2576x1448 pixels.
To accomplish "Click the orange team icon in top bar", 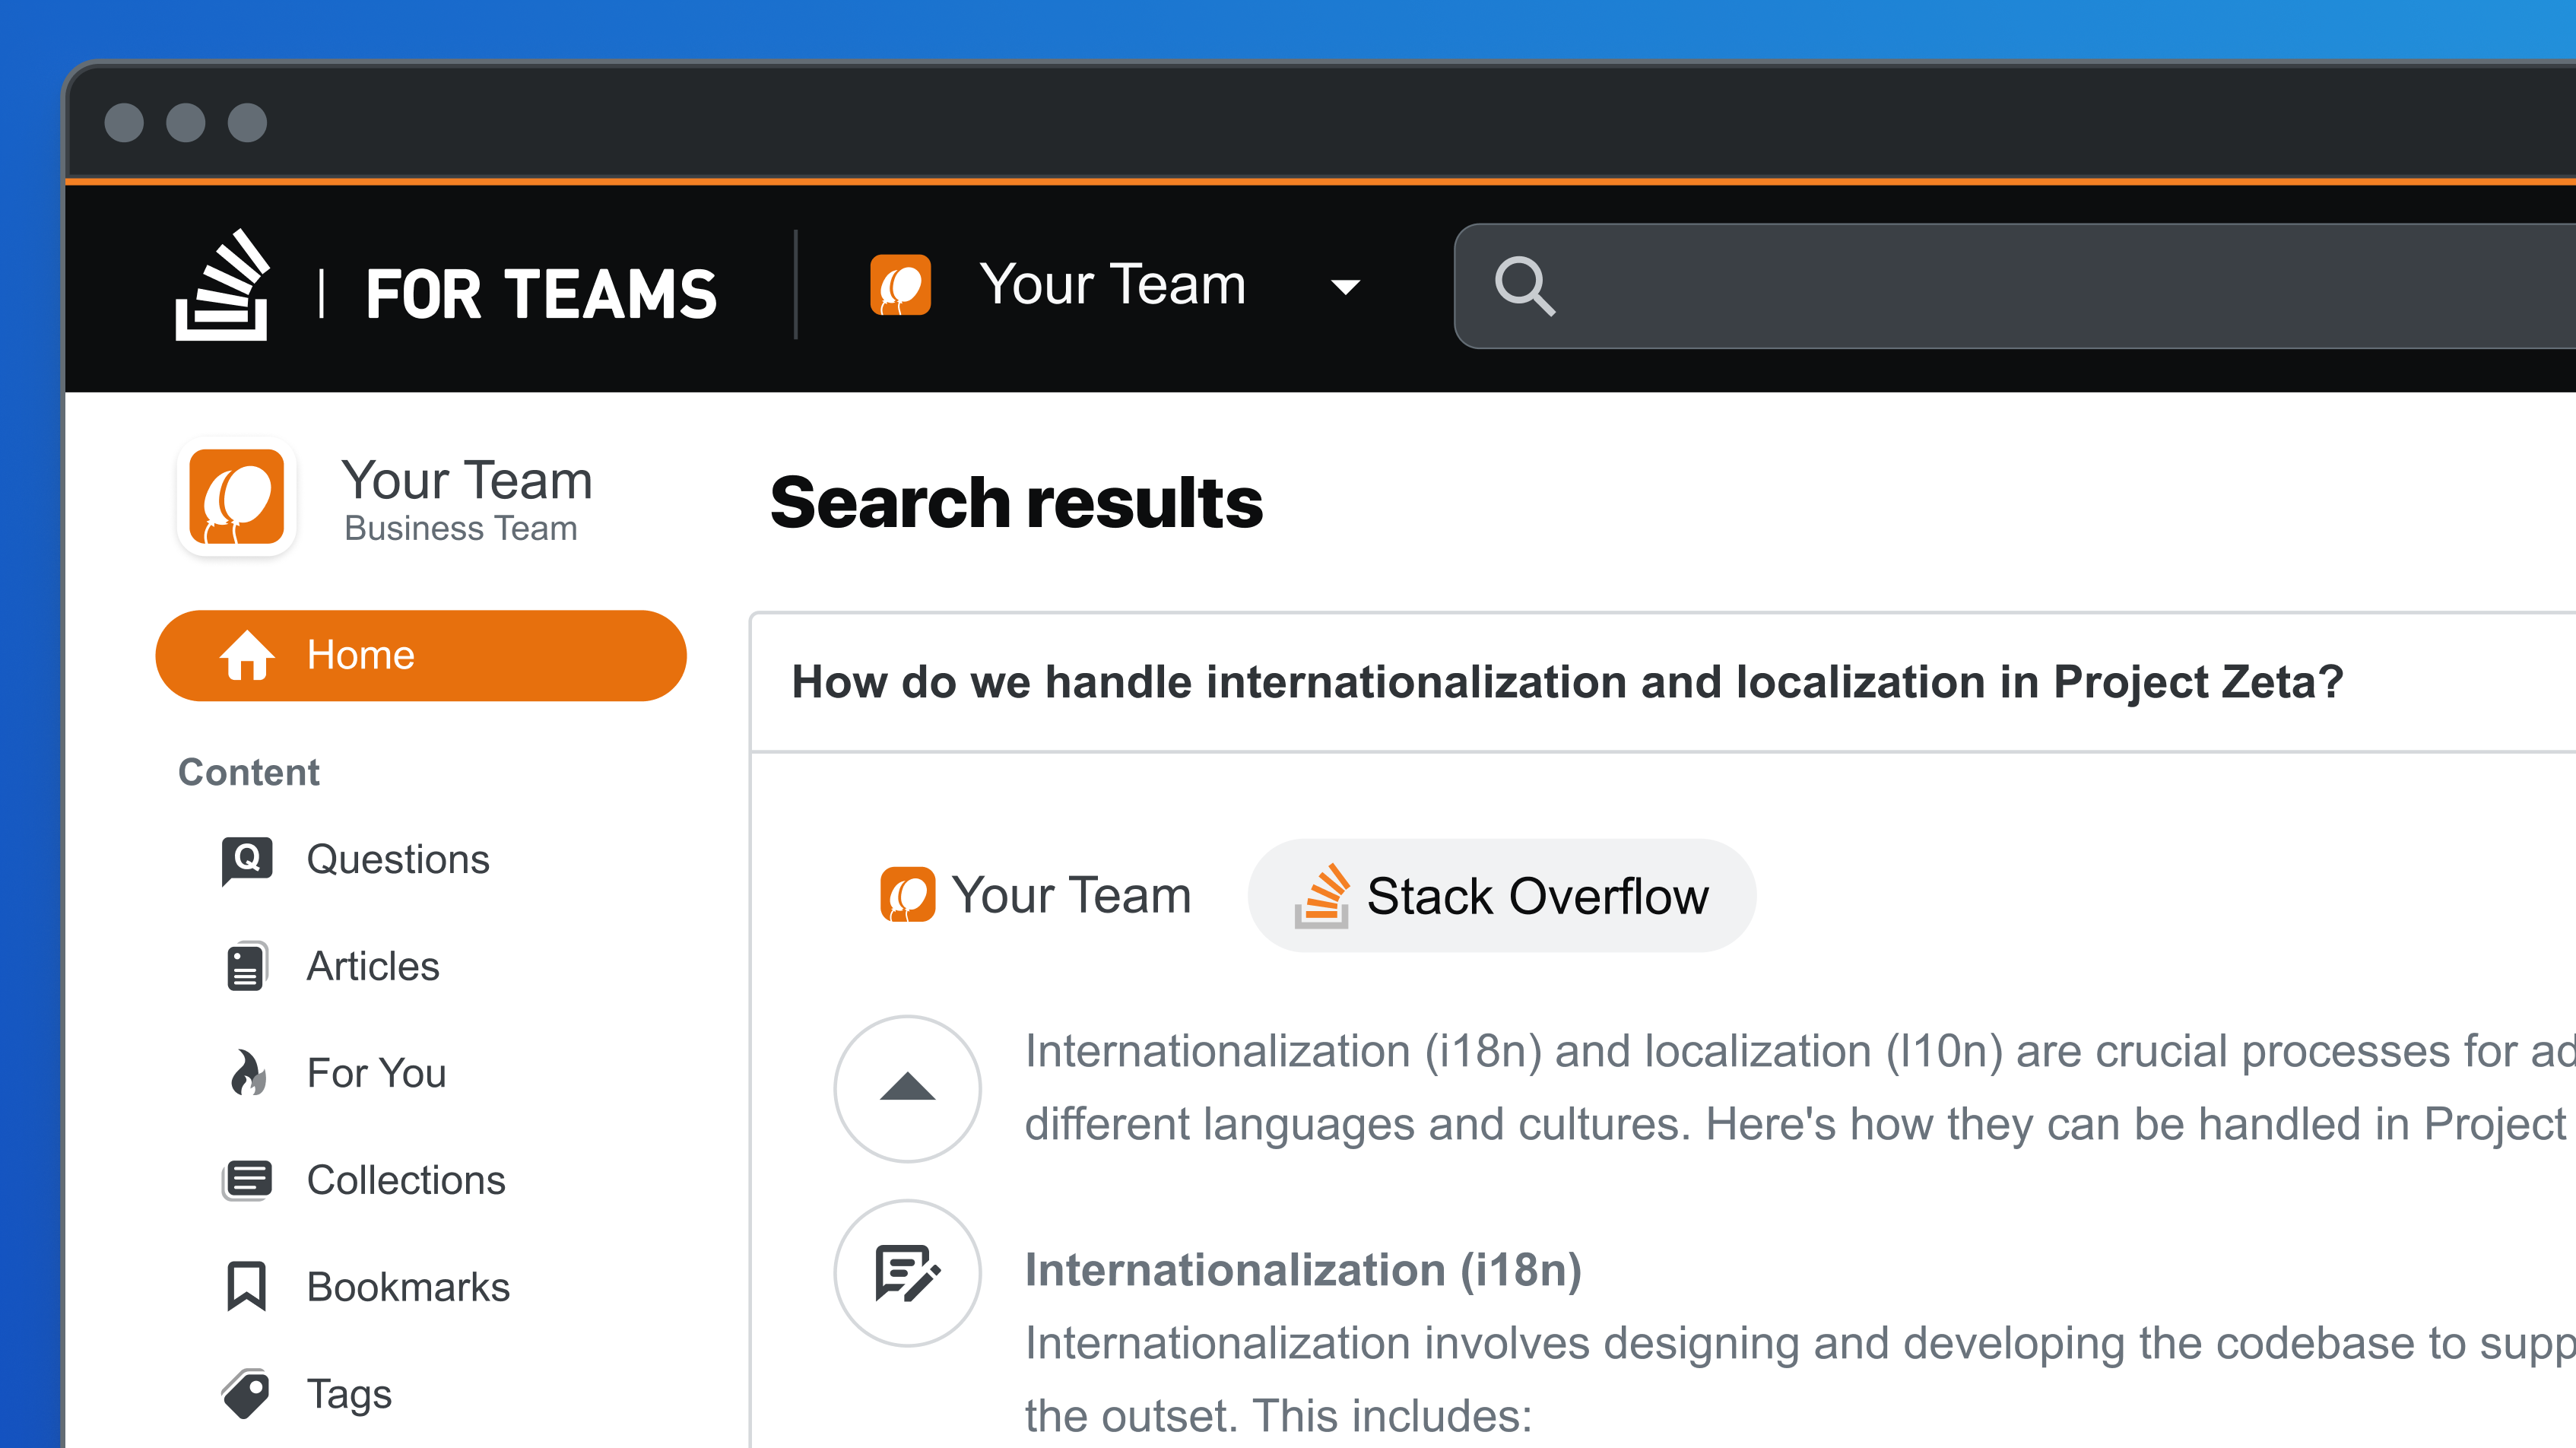I will 900,285.
